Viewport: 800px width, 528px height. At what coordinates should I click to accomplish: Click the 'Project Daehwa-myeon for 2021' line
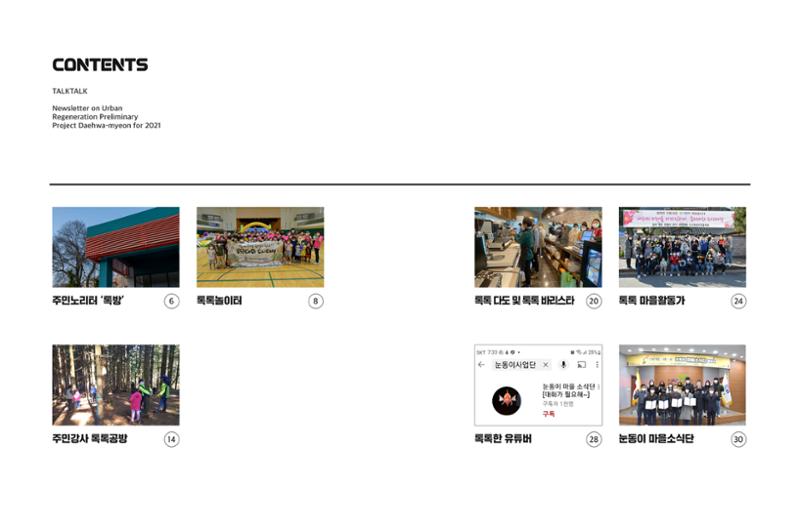pyautogui.click(x=106, y=125)
